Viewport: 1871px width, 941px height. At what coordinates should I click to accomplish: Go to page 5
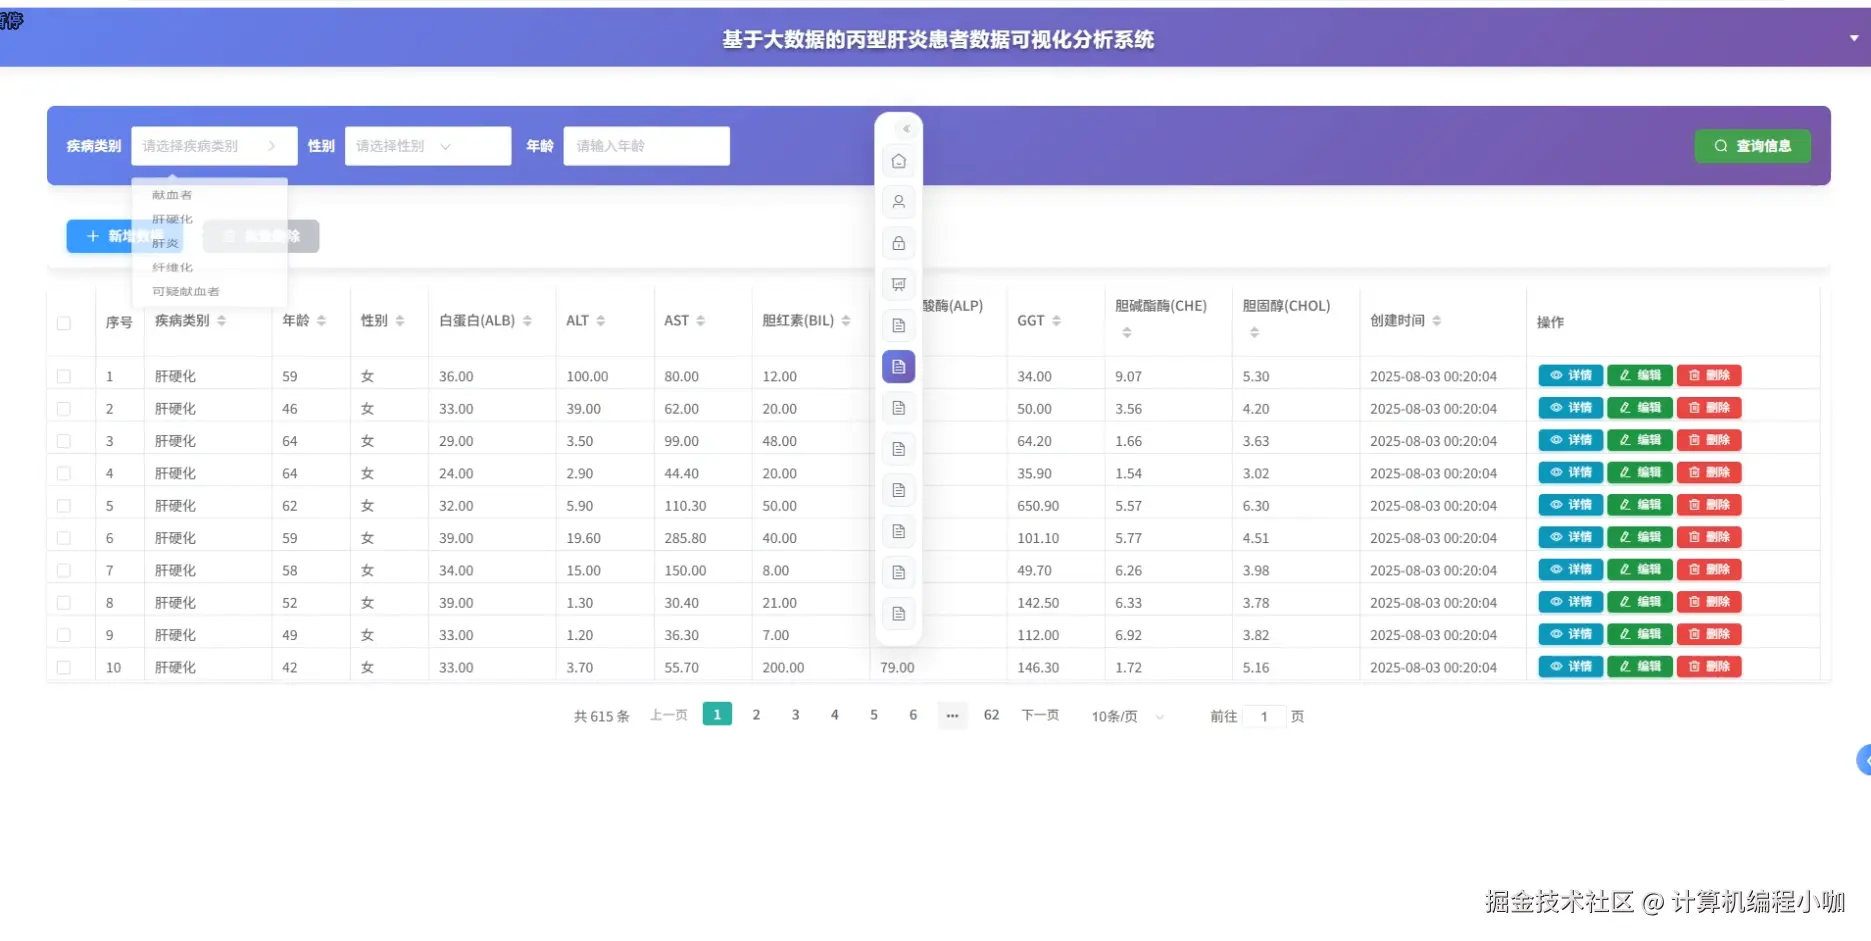pos(873,715)
